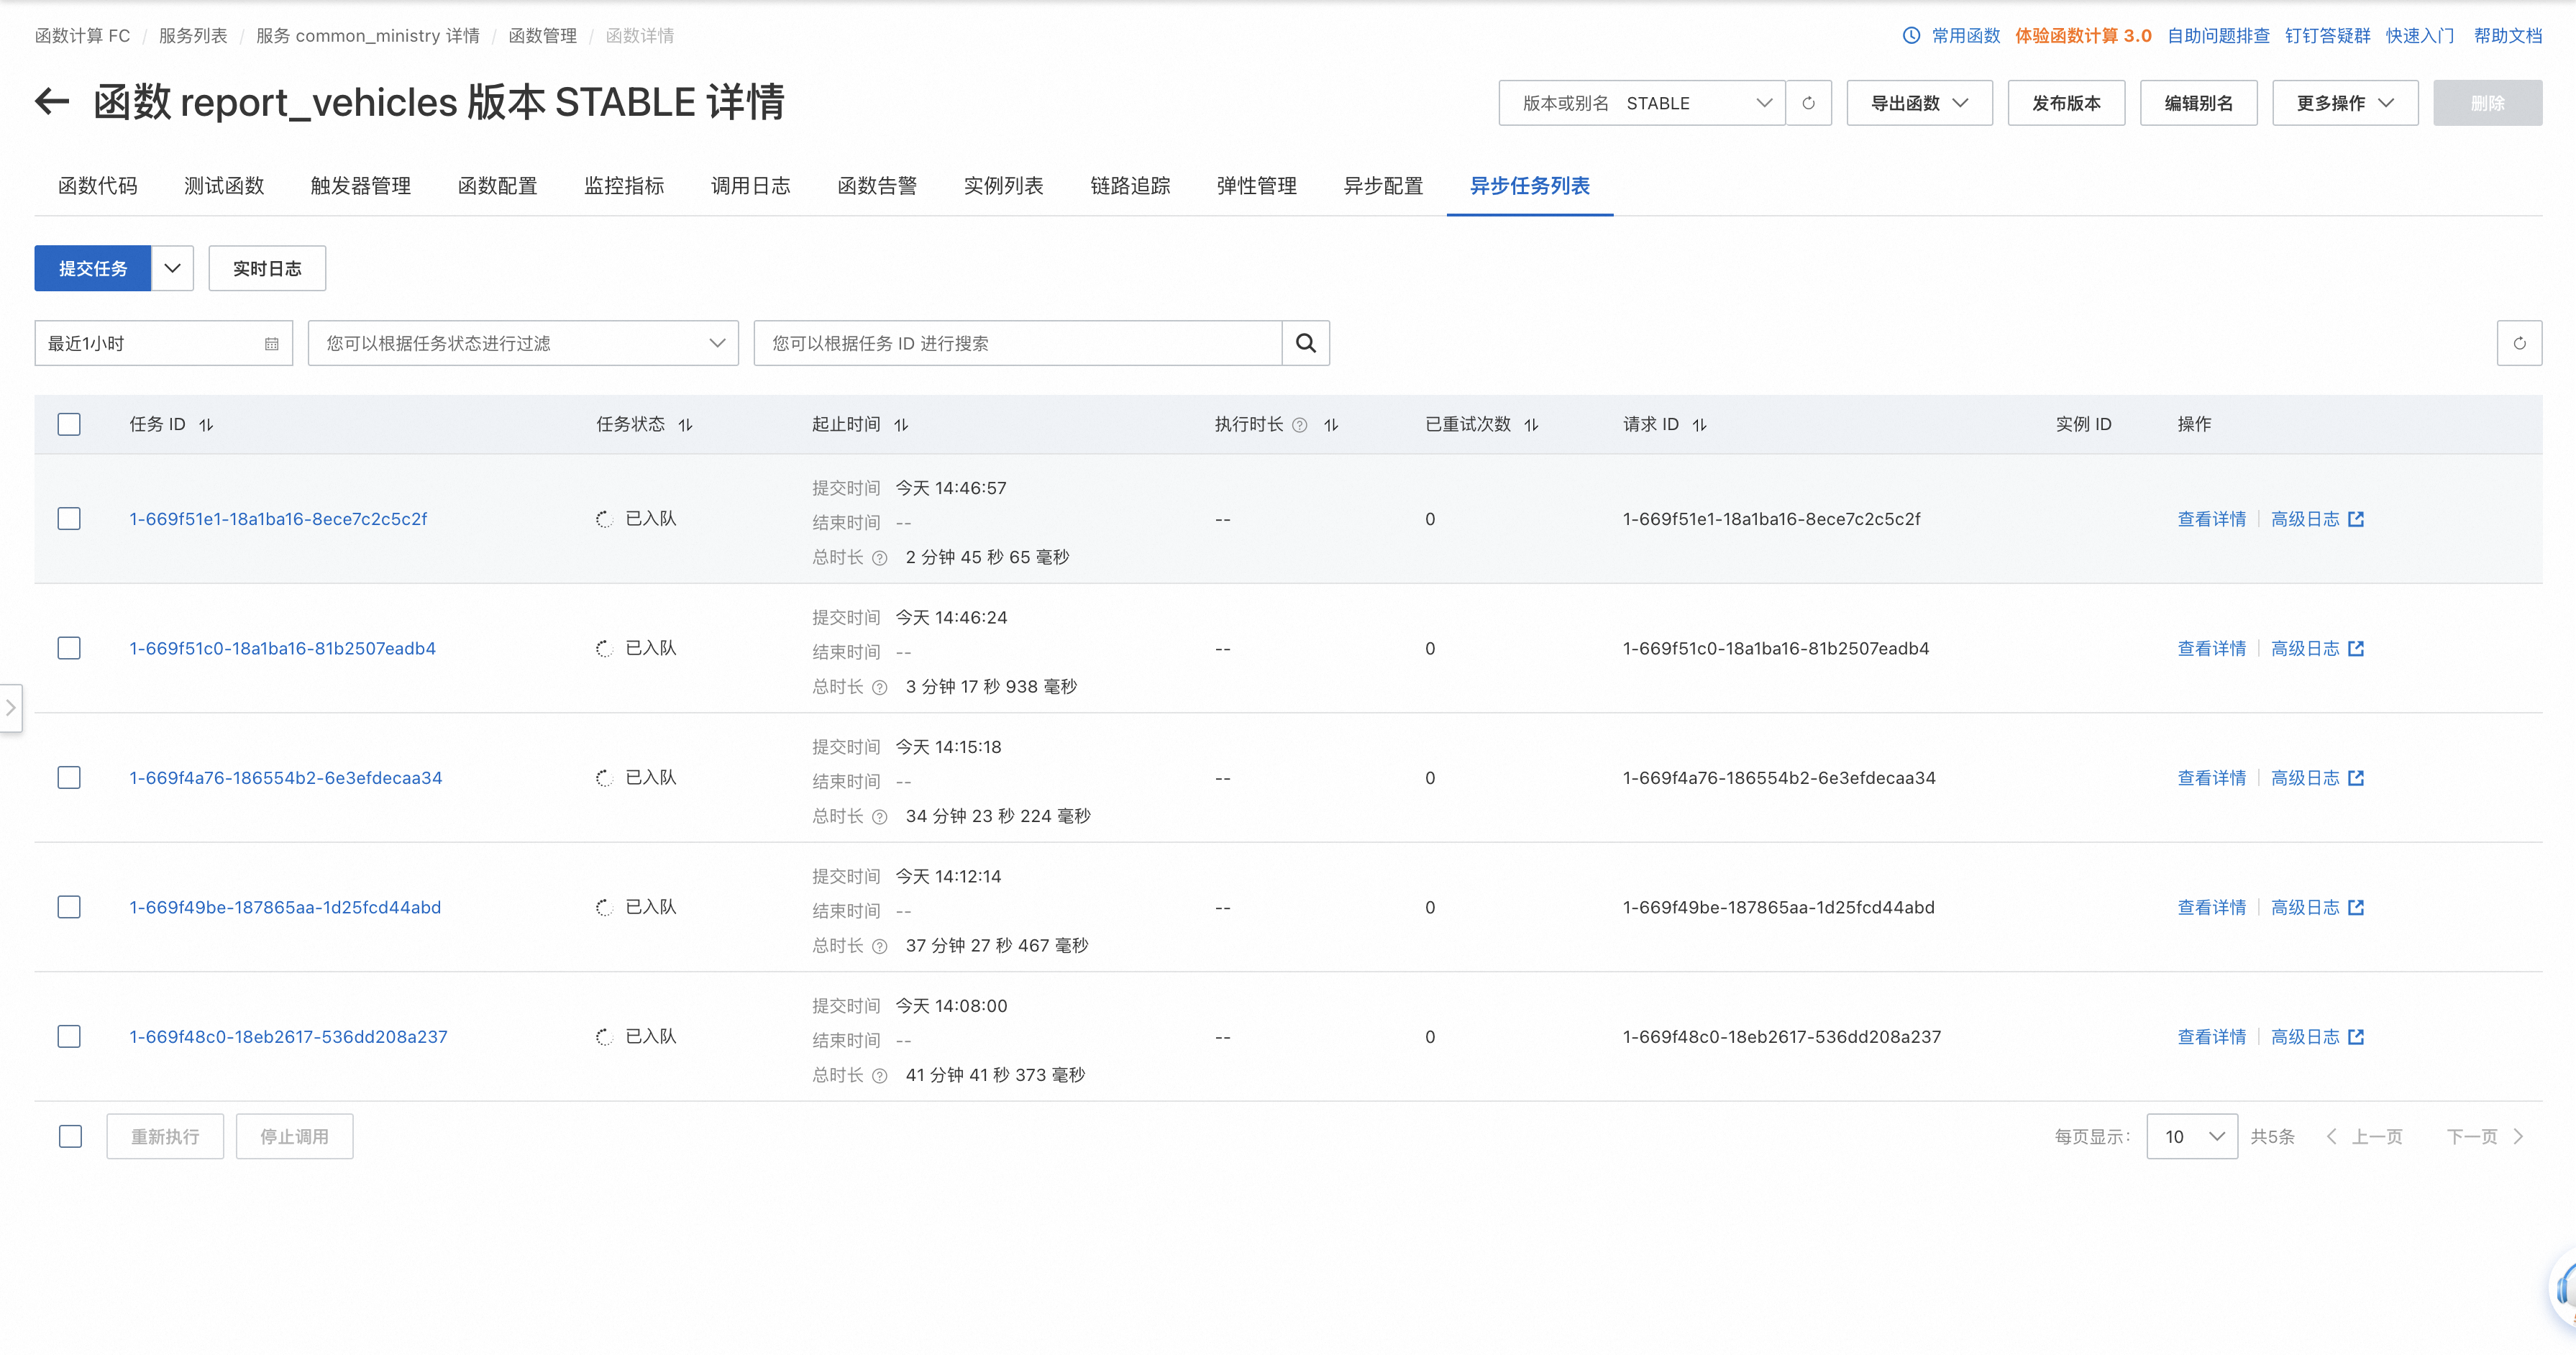Image resolution: width=2576 pixels, height=1355 pixels.
Task: Open external icon for task 8ece7c2c5c2f advanced log
Action: coord(2356,519)
